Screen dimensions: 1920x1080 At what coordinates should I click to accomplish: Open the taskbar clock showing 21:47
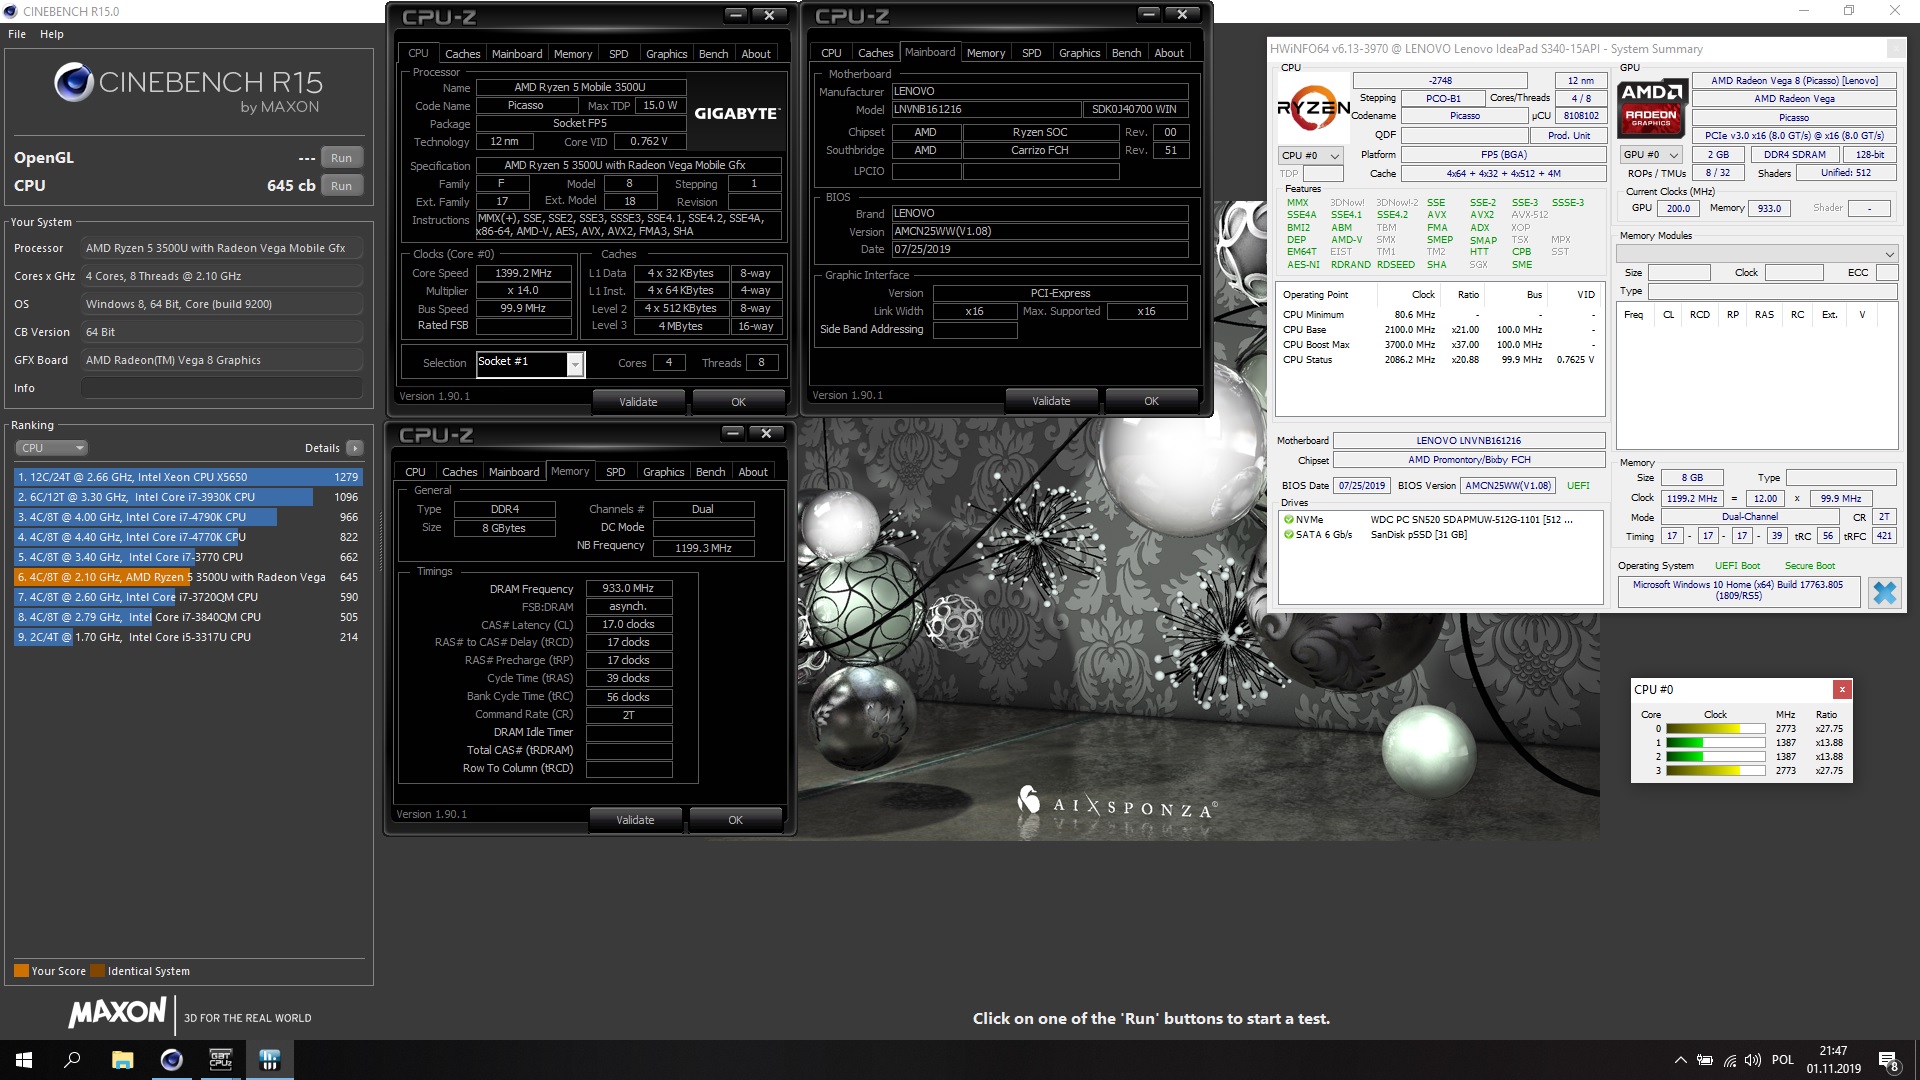tap(1833, 1060)
